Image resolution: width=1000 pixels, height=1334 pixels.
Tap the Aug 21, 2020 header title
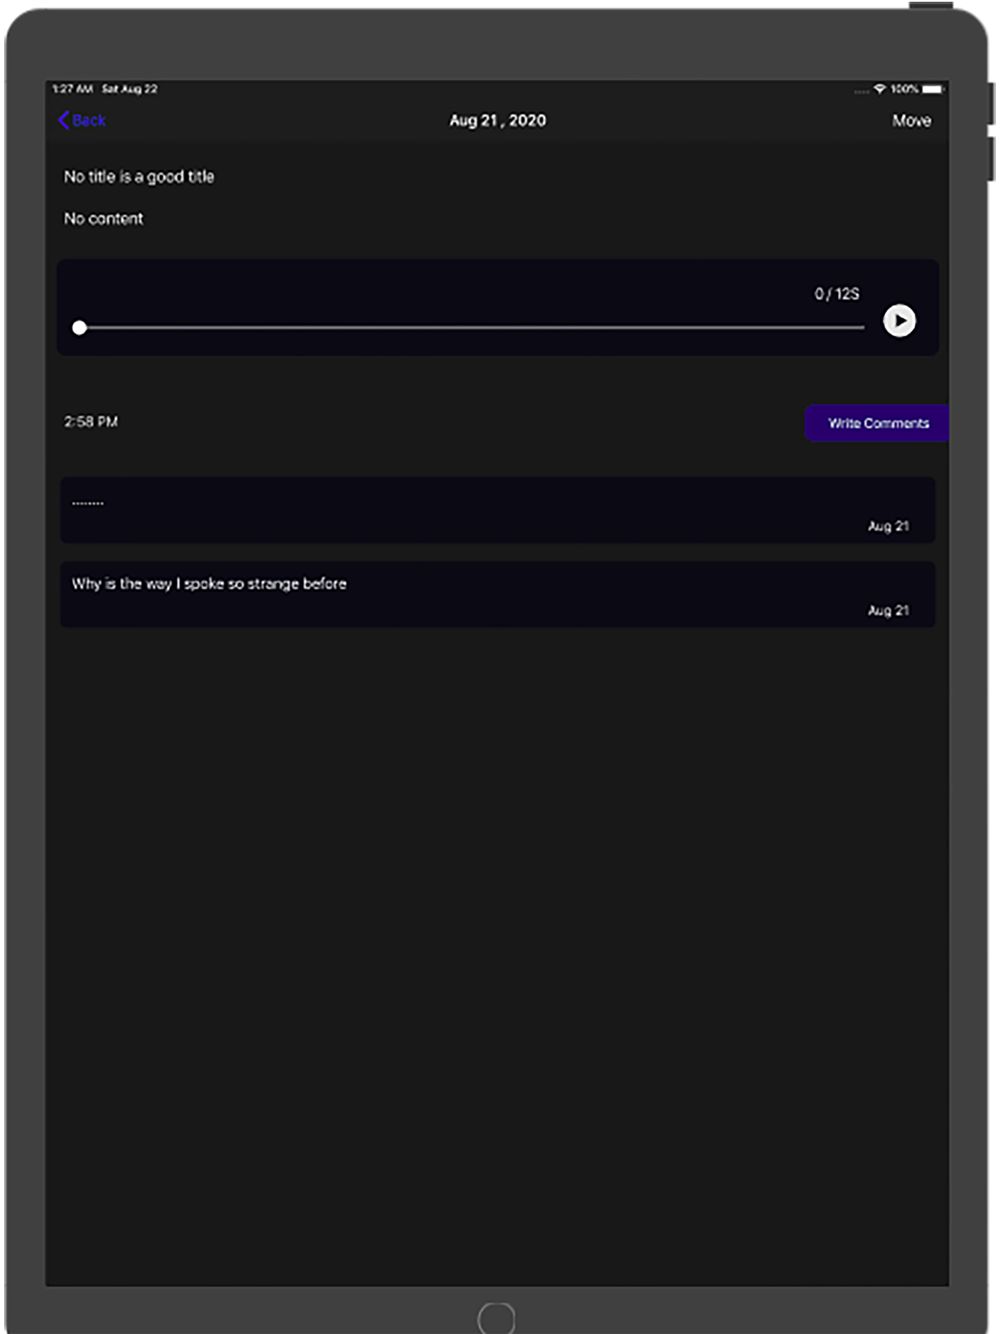(x=498, y=120)
